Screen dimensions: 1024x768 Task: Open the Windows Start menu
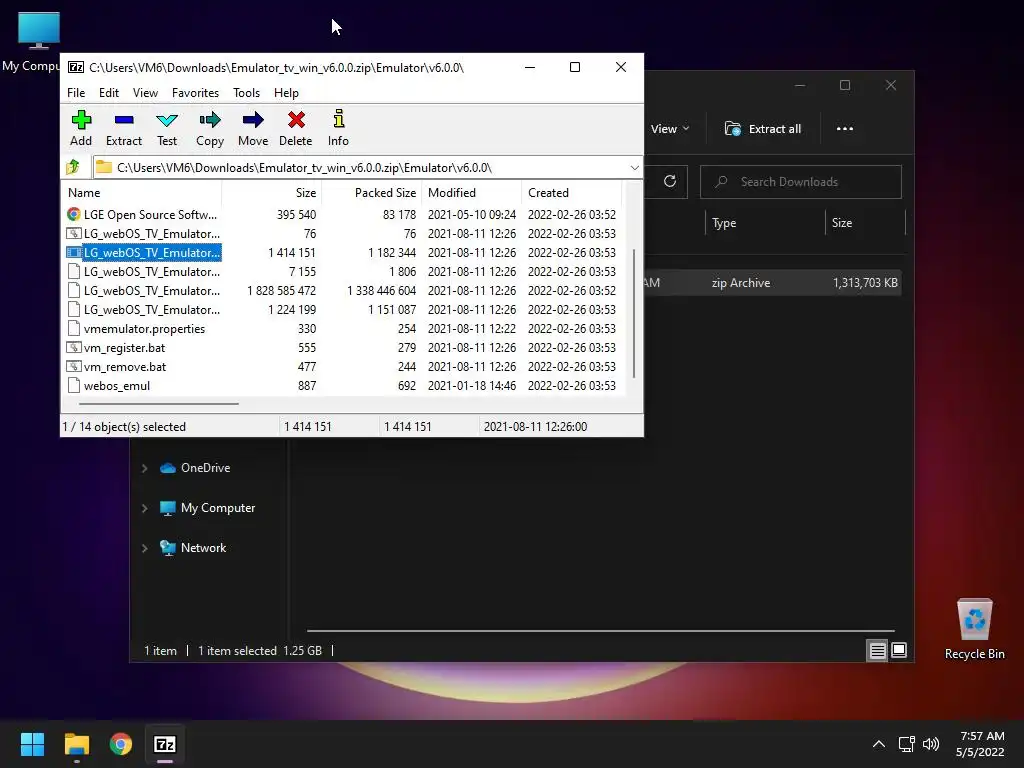coord(32,744)
